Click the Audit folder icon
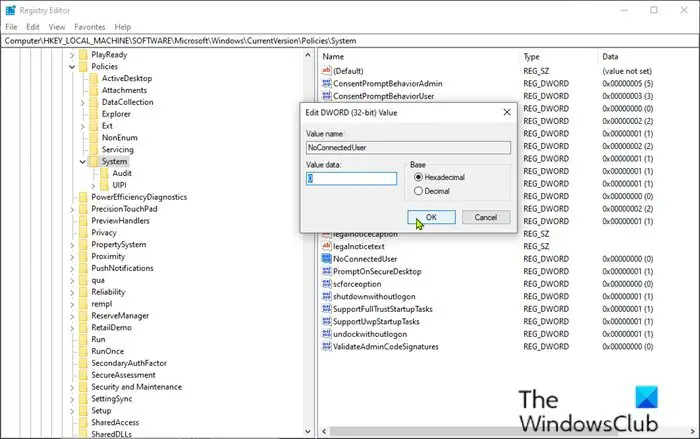700x439 pixels. tap(104, 173)
